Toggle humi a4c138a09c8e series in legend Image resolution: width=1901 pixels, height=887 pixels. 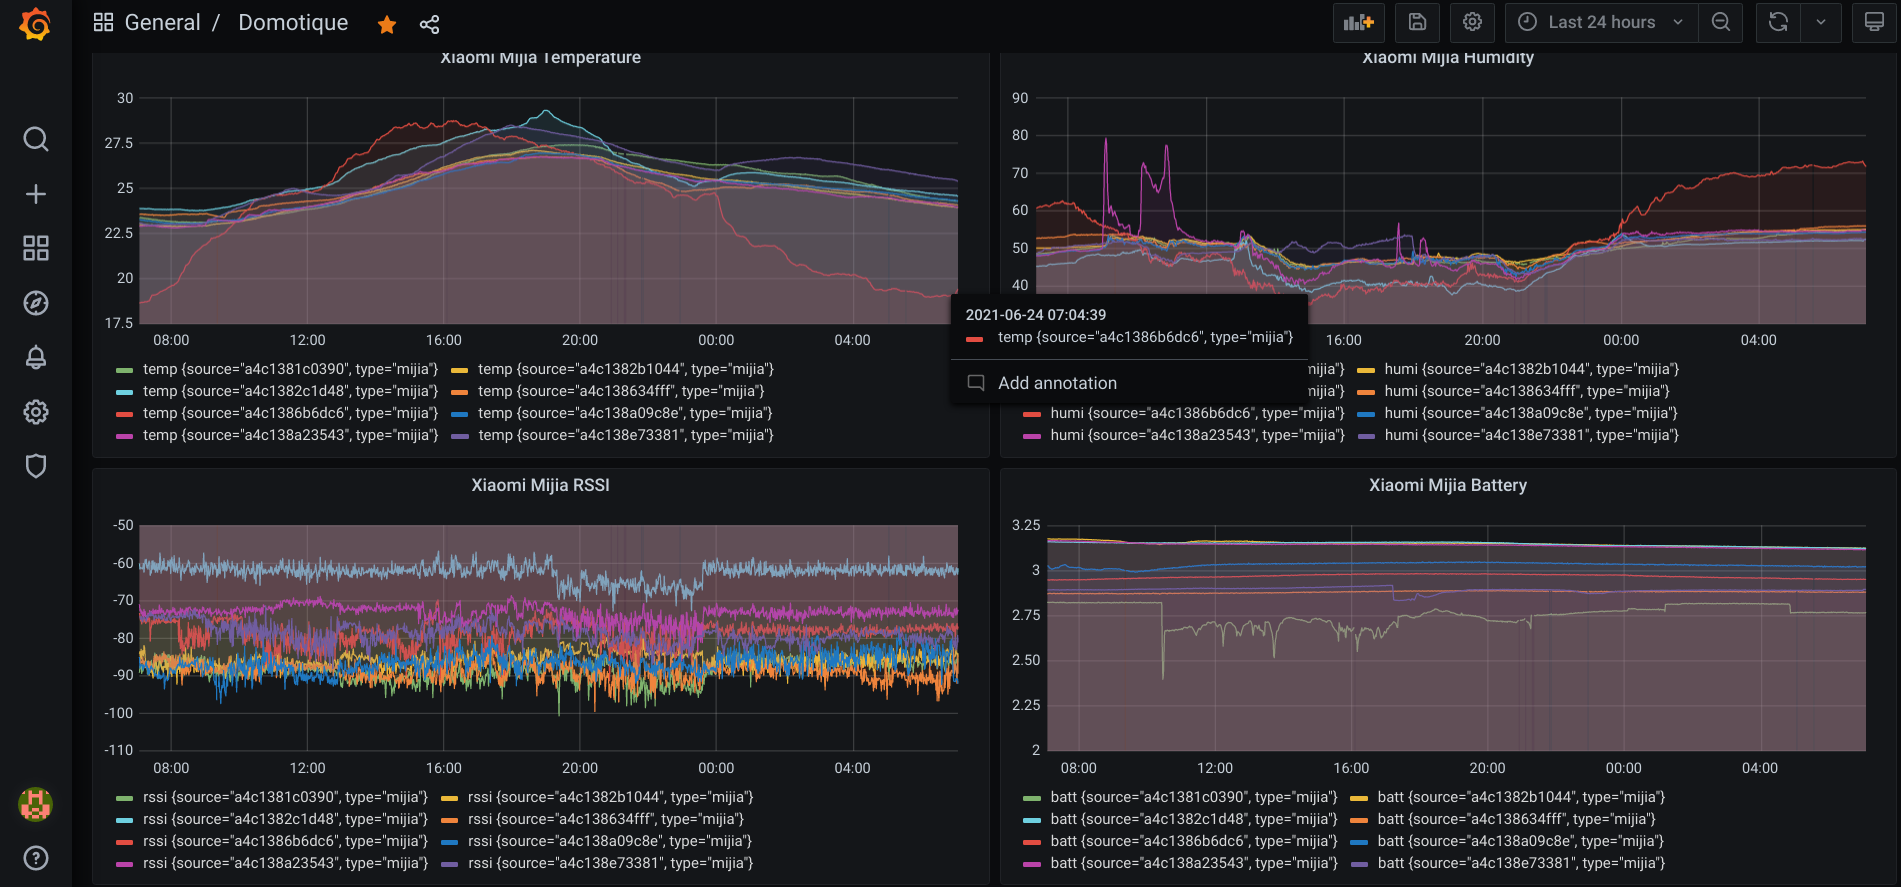click(1531, 413)
